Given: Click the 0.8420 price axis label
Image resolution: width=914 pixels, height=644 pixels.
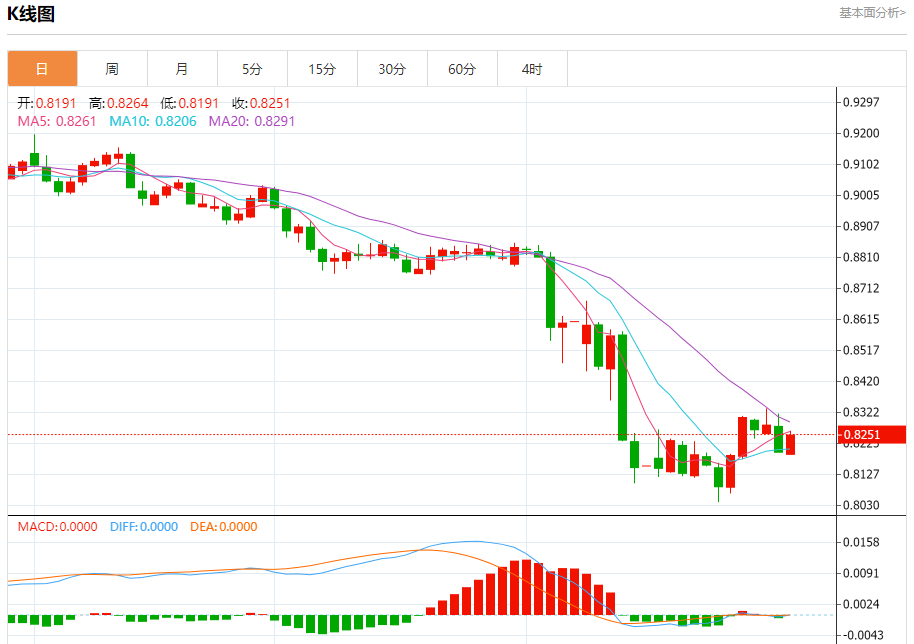Looking at the screenshot, I should point(861,382).
